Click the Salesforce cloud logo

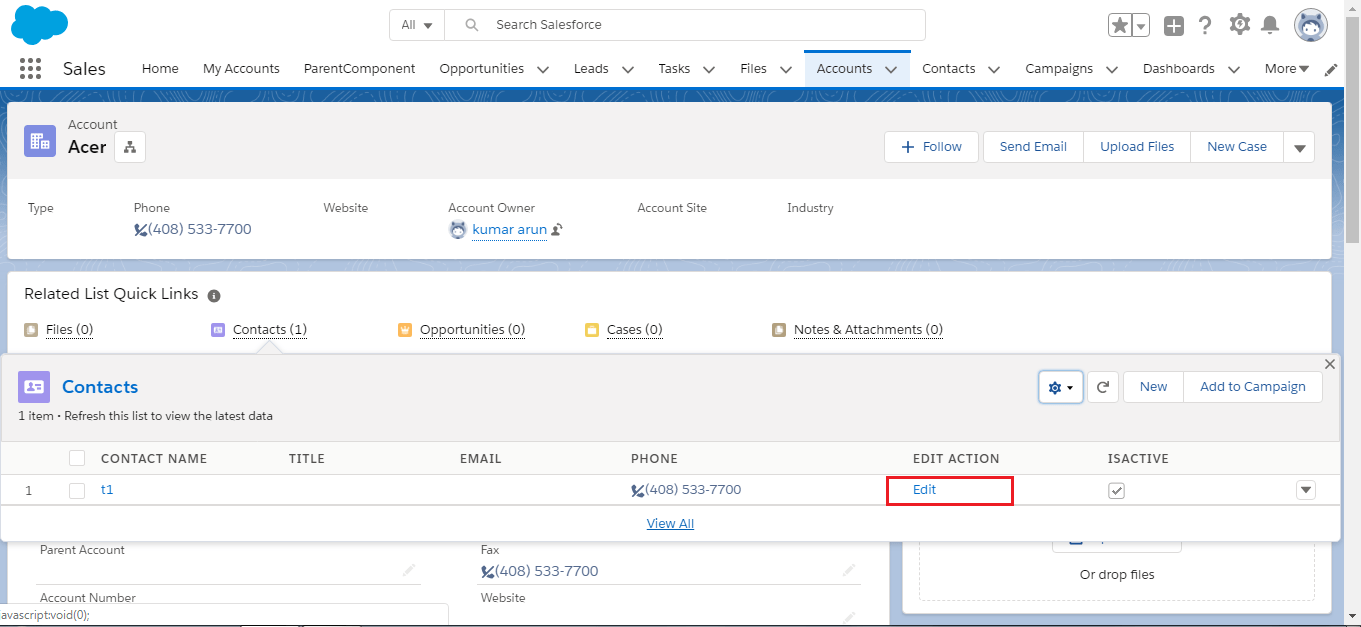(39, 24)
